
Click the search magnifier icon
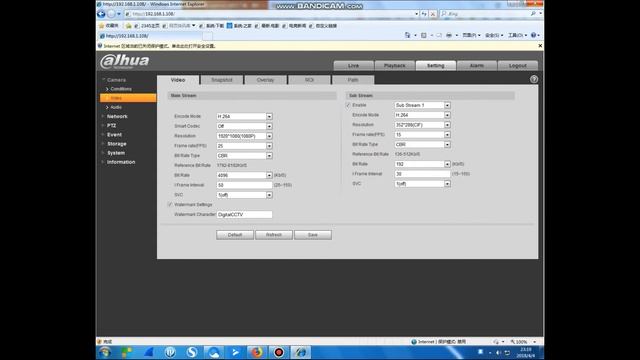(x=533, y=14)
